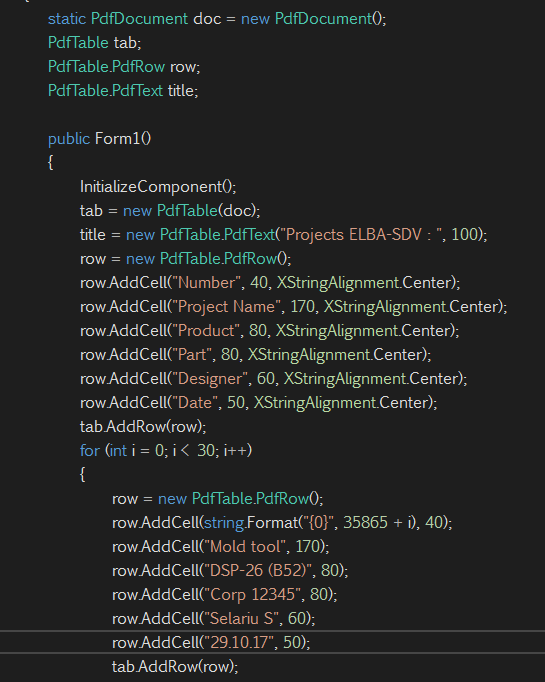Screen dimensions: 545x682
Task: Click the InitializeComponent() call
Action: 158,187
